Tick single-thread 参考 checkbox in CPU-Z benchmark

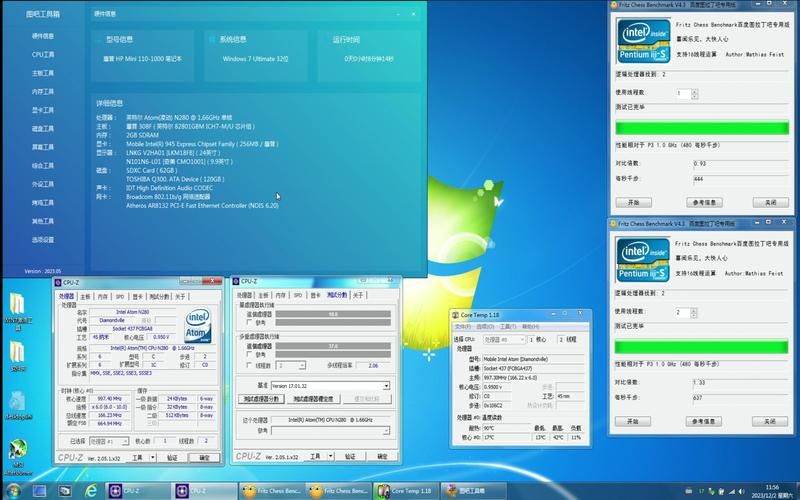click(x=249, y=323)
